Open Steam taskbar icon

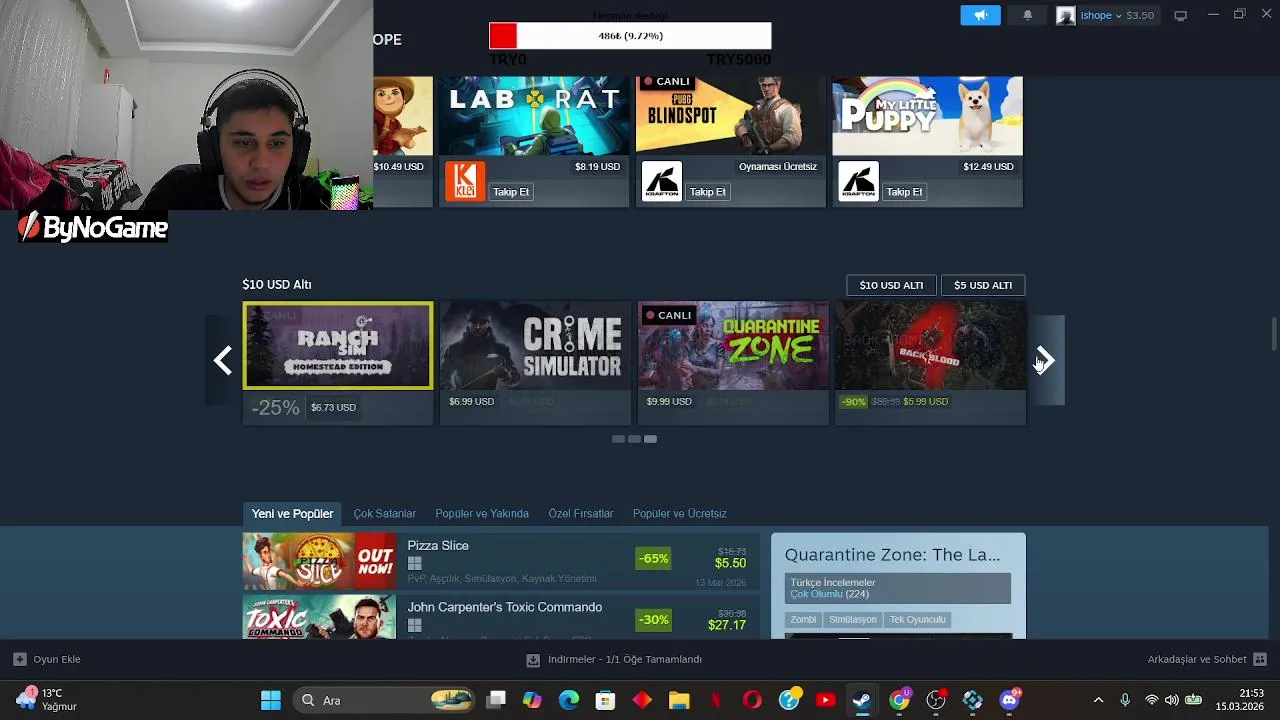(x=862, y=700)
